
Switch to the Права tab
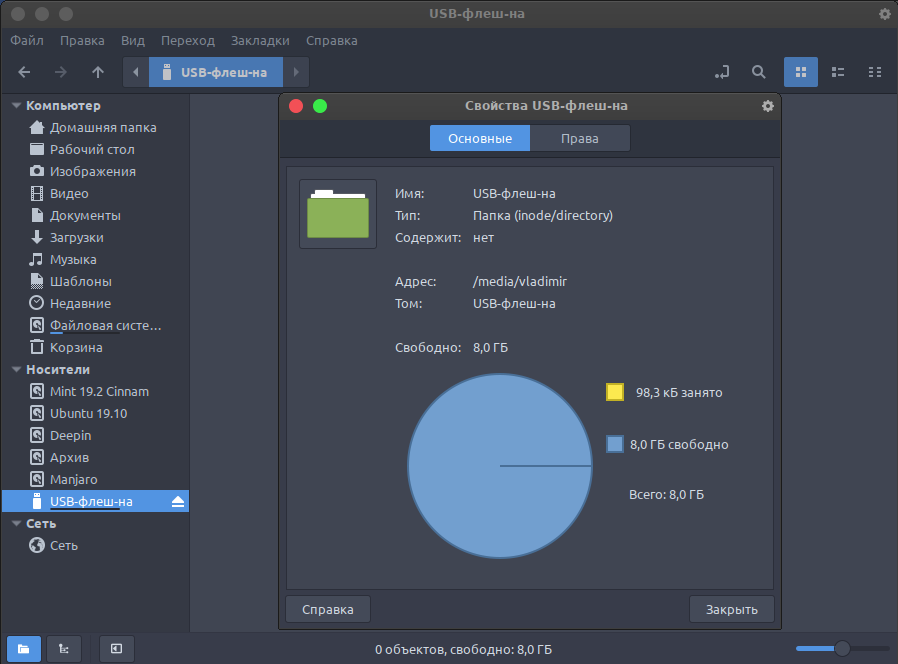[580, 139]
